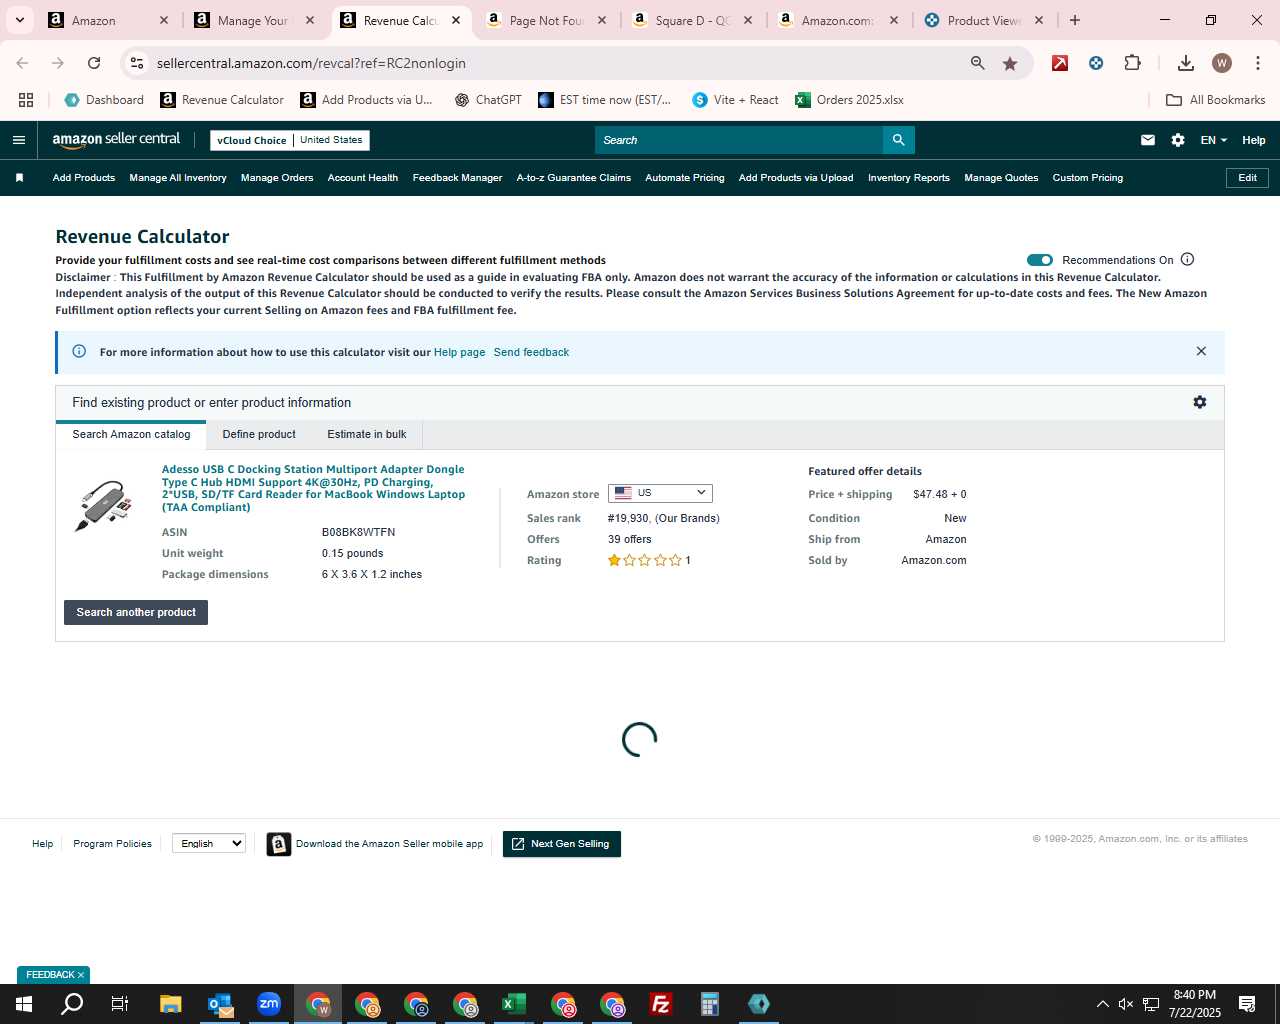This screenshot has width=1280, height=1024.
Task: Open the messages envelope icon
Action: pos(1148,140)
